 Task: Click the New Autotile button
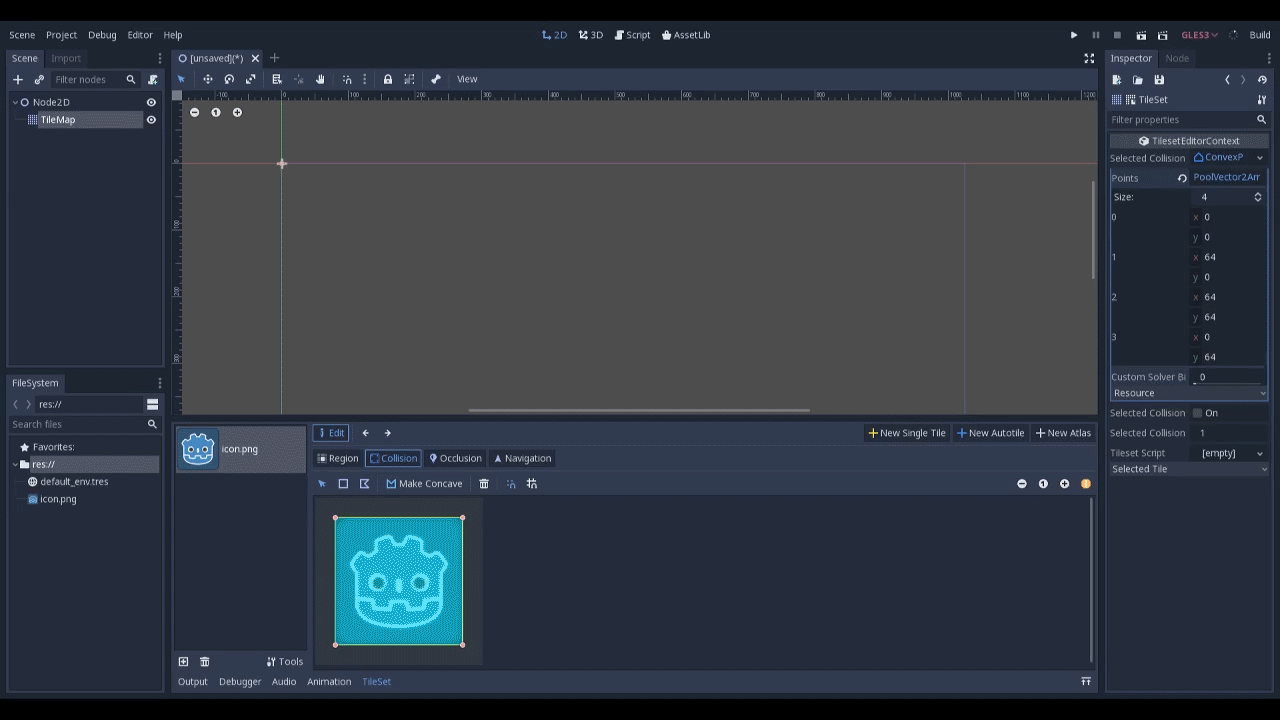click(x=990, y=433)
